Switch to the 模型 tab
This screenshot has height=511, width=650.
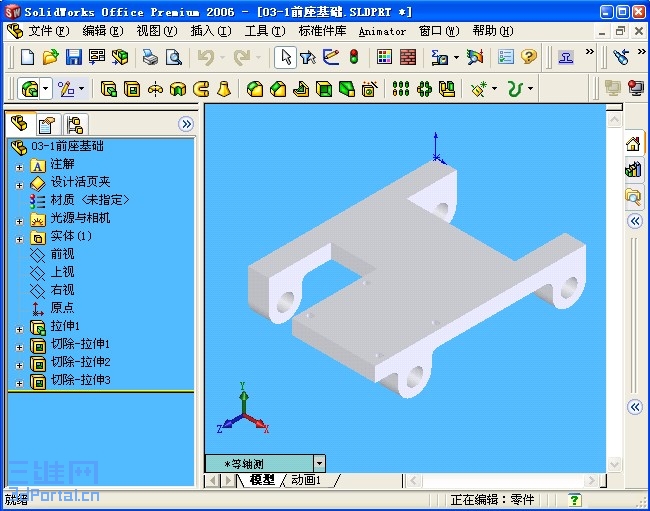[x=263, y=480]
